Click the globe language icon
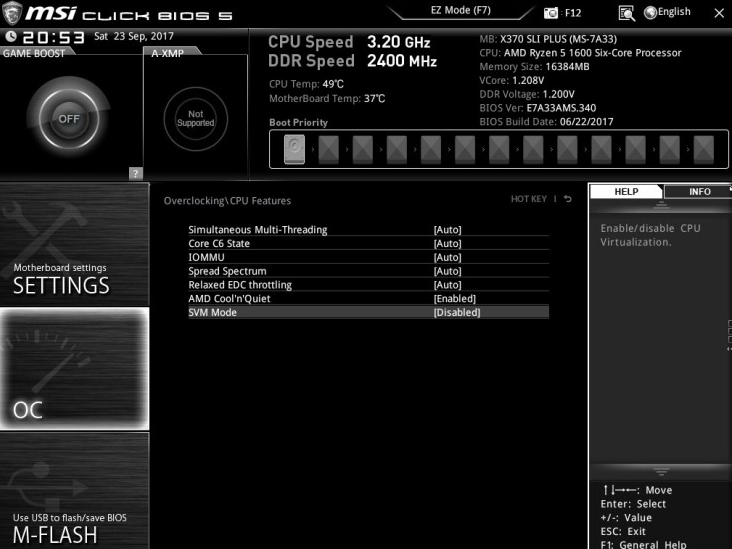 [650, 13]
